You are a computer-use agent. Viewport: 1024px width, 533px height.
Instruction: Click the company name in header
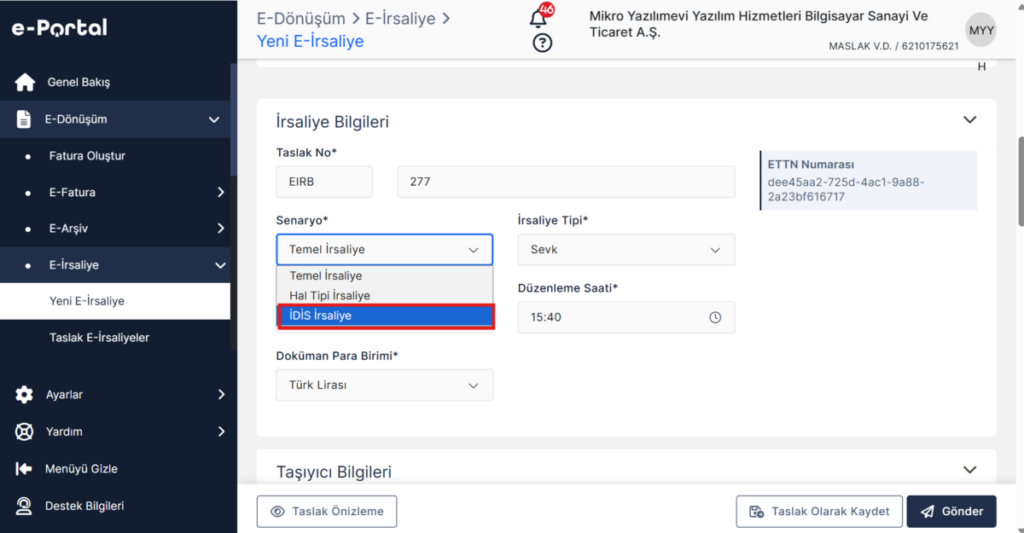[758, 24]
